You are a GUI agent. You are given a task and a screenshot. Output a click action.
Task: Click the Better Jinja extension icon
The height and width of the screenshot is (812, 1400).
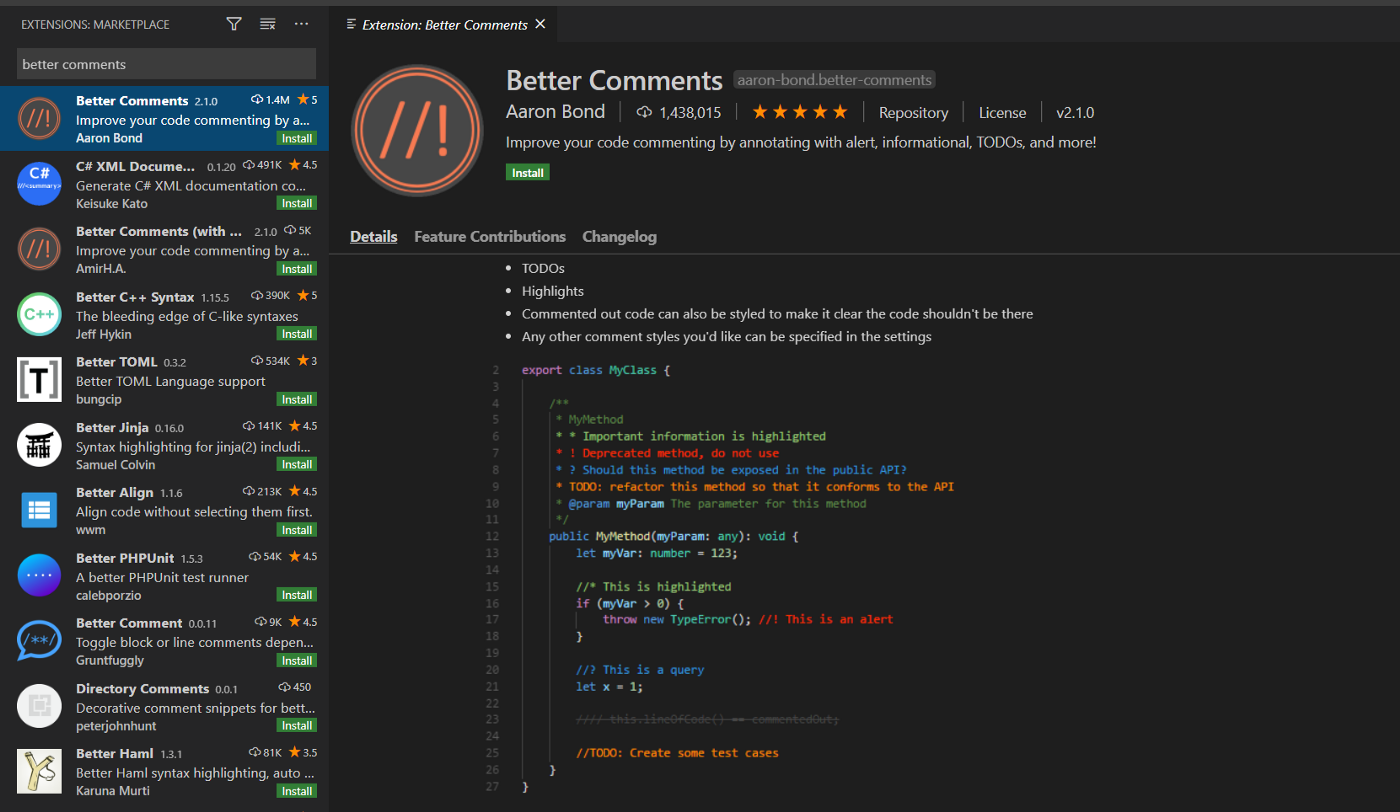pos(39,445)
